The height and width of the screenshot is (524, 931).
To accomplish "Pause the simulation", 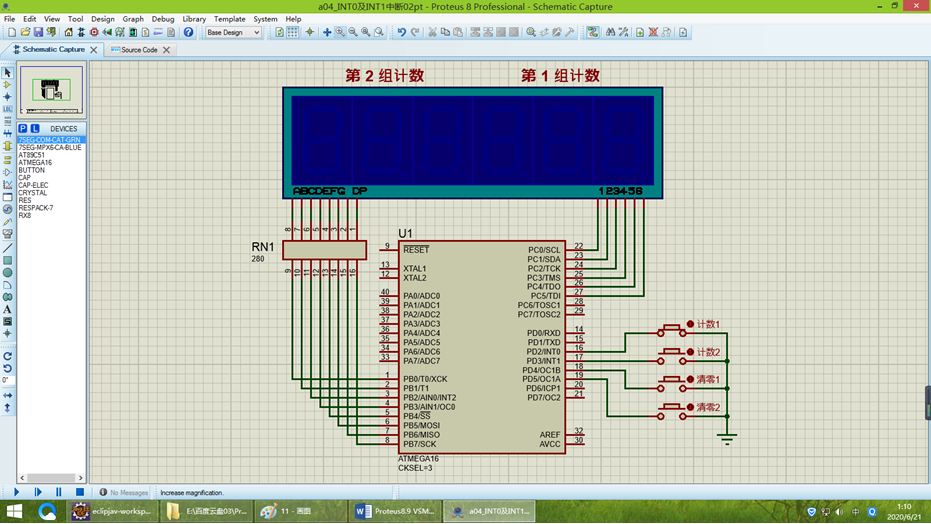I will [59, 492].
